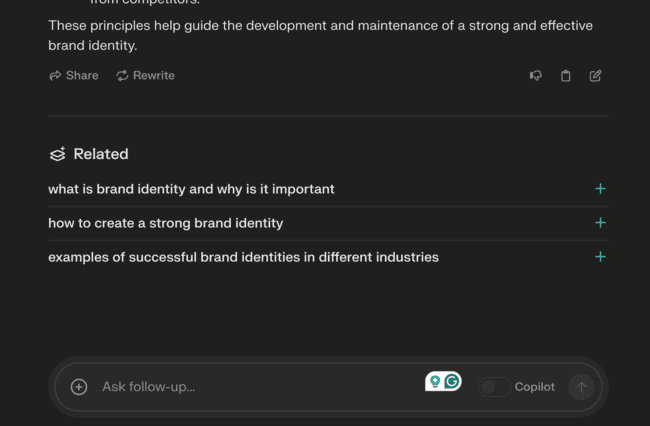Click the attach plus-circle icon in input bar

tap(79, 387)
